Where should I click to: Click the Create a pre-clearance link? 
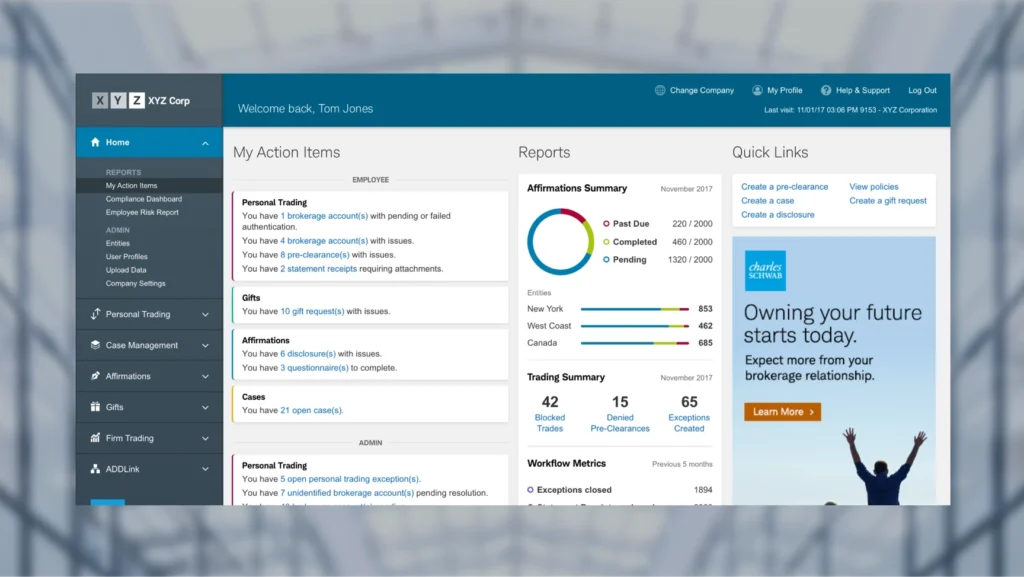click(x=784, y=186)
